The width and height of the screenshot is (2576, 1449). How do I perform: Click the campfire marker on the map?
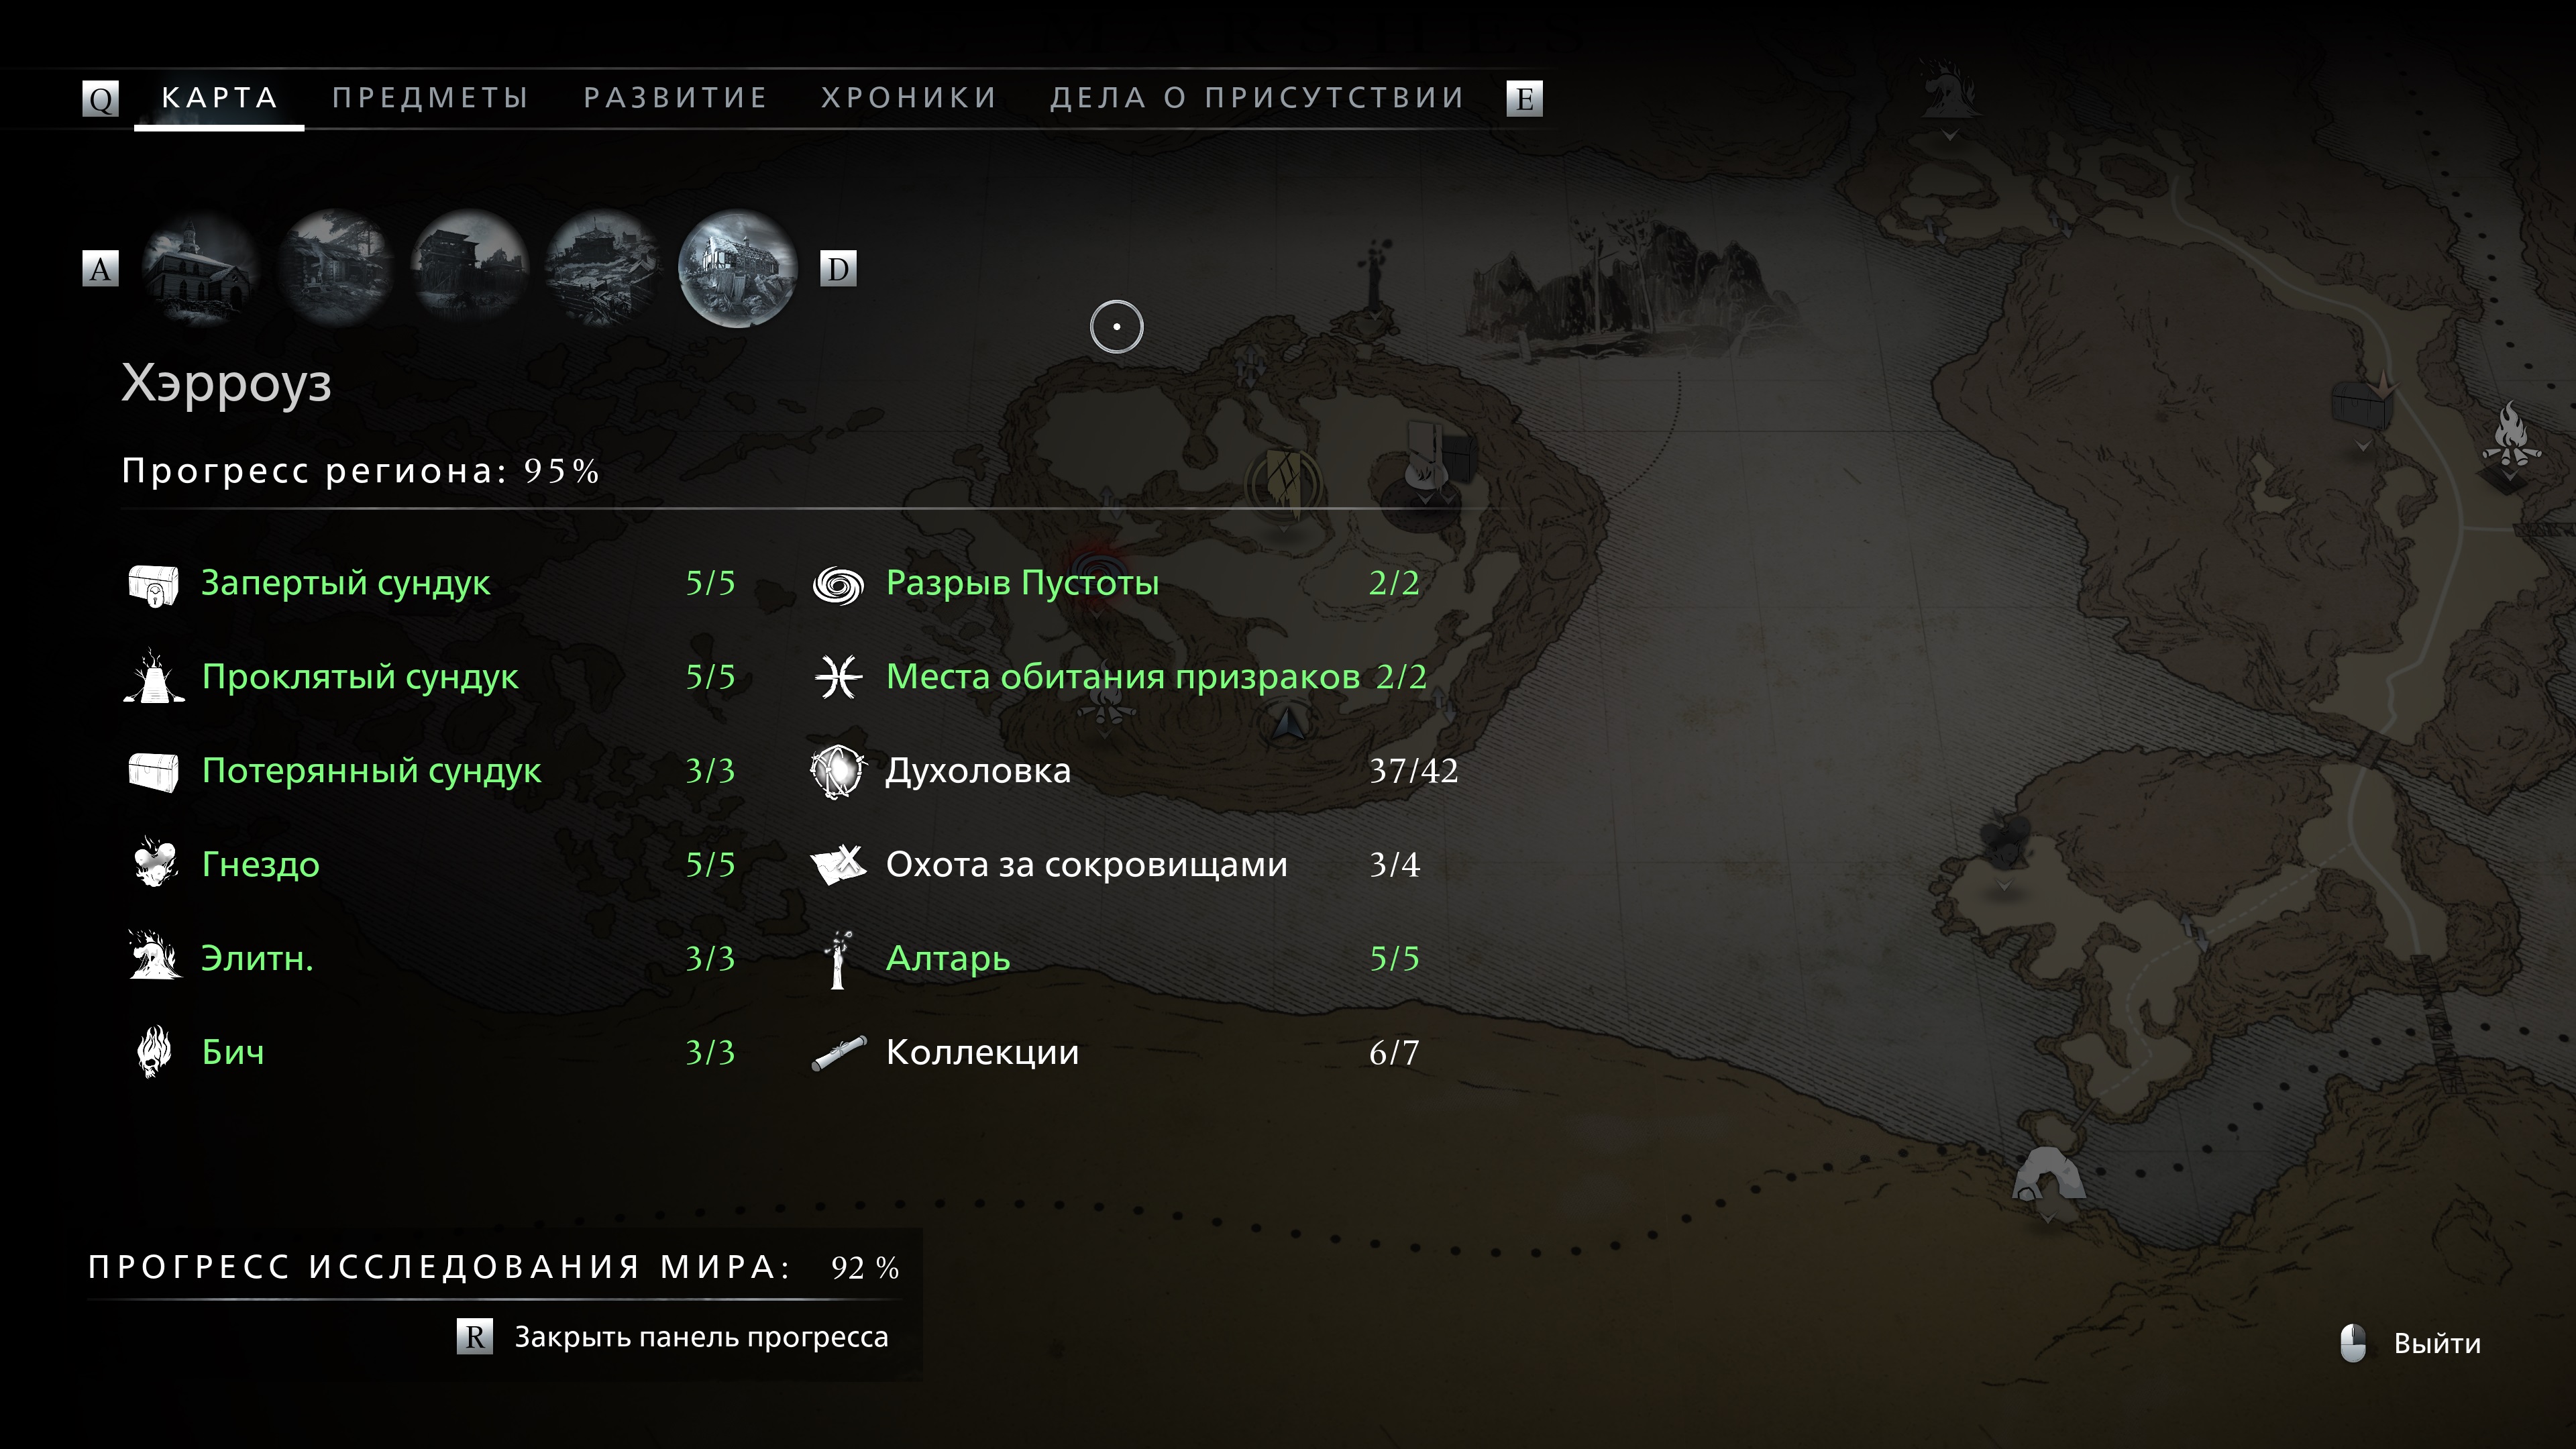(x=2511, y=437)
